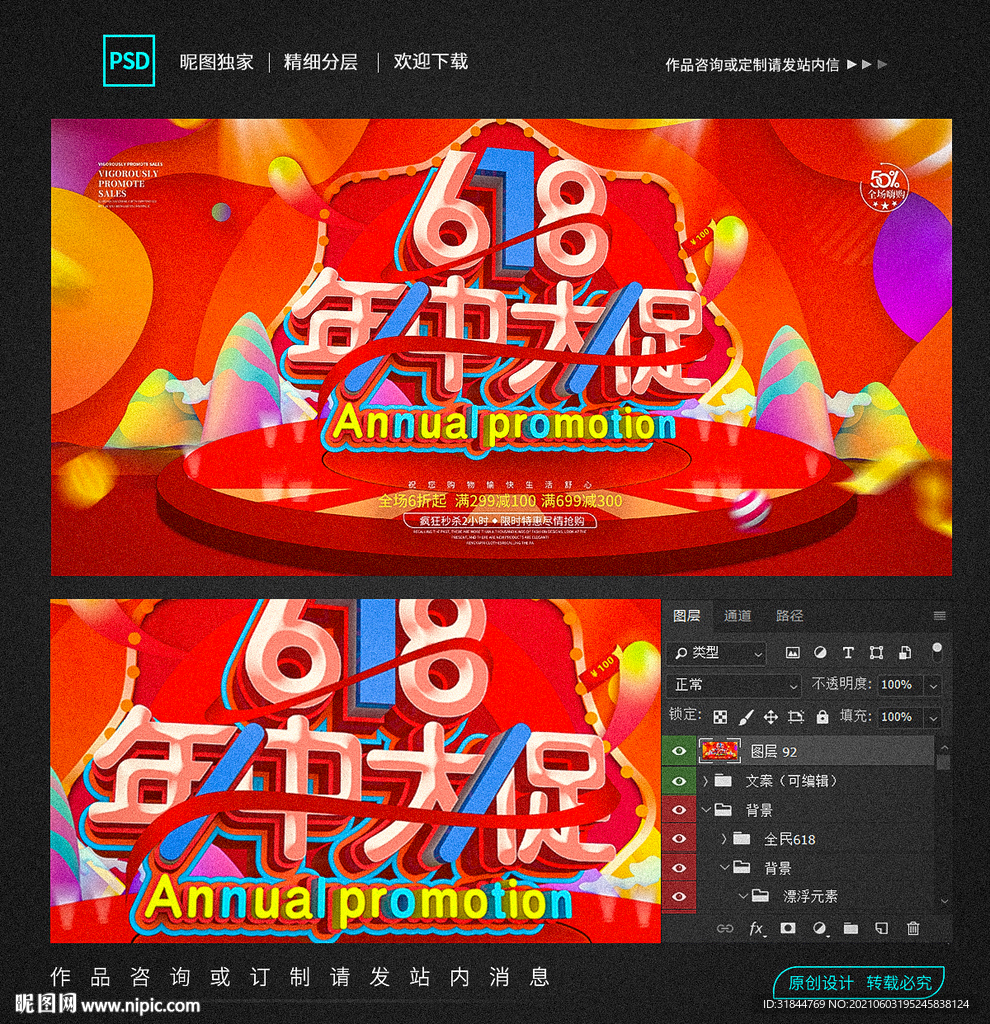990x1024 pixels.
Task: Click the 图层 92 layer thumbnail
Action: pos(720,749)
